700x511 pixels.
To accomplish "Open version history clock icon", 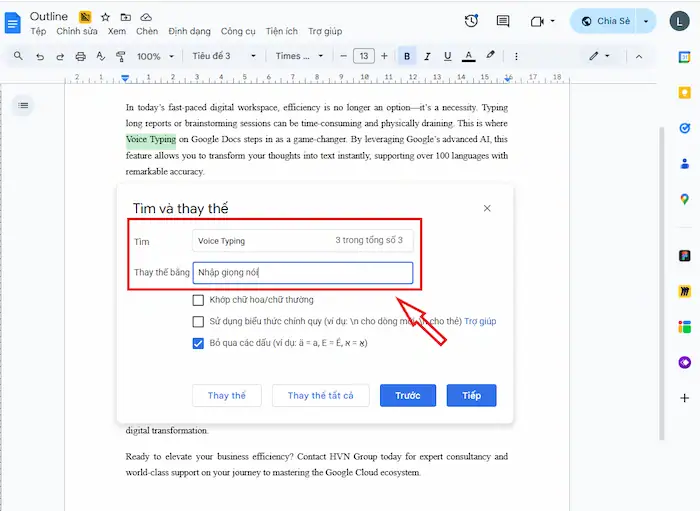I will click(x=472, y=21).
